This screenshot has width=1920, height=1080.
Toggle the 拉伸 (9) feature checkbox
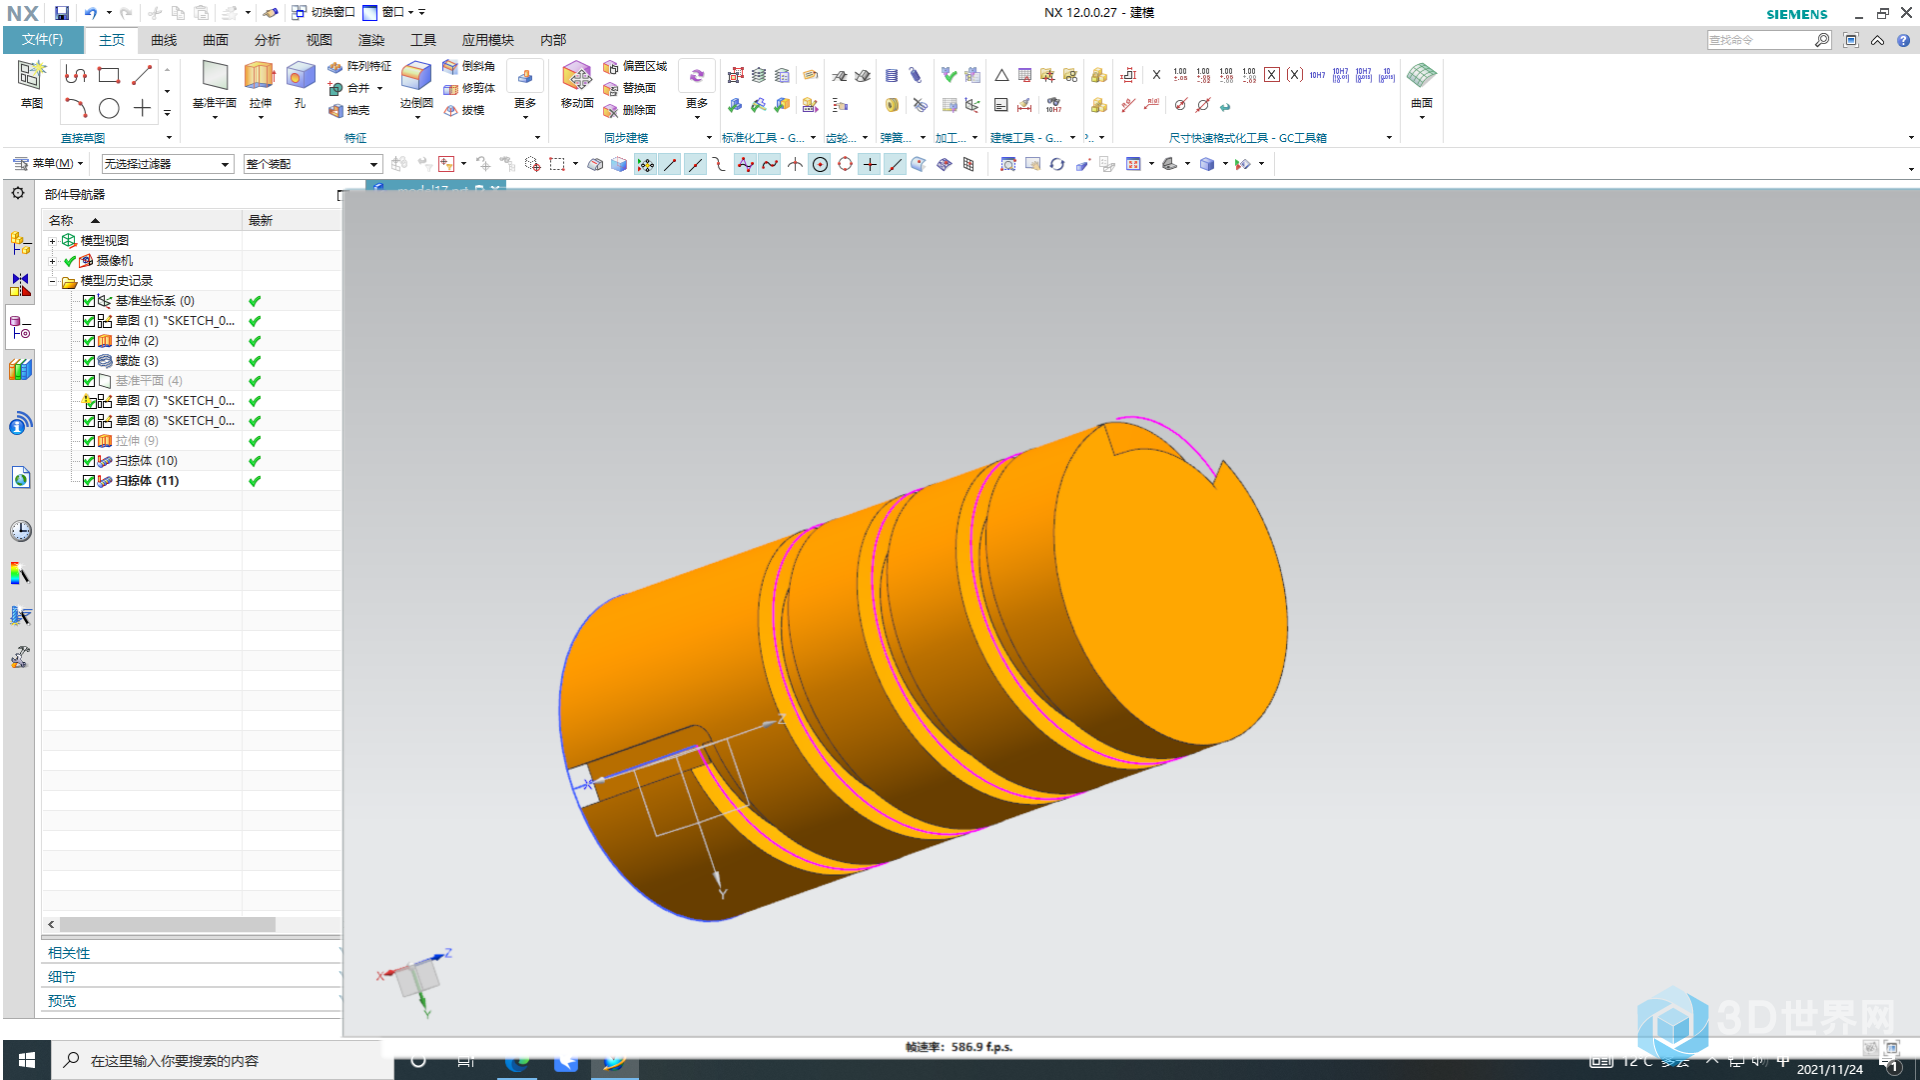tap(89, 441)
